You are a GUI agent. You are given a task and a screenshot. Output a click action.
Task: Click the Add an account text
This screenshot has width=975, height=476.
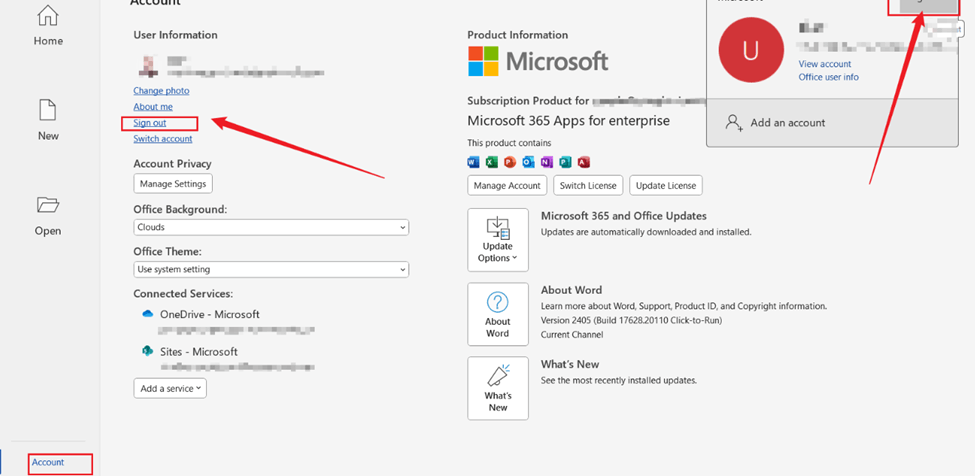coord(788,122)
